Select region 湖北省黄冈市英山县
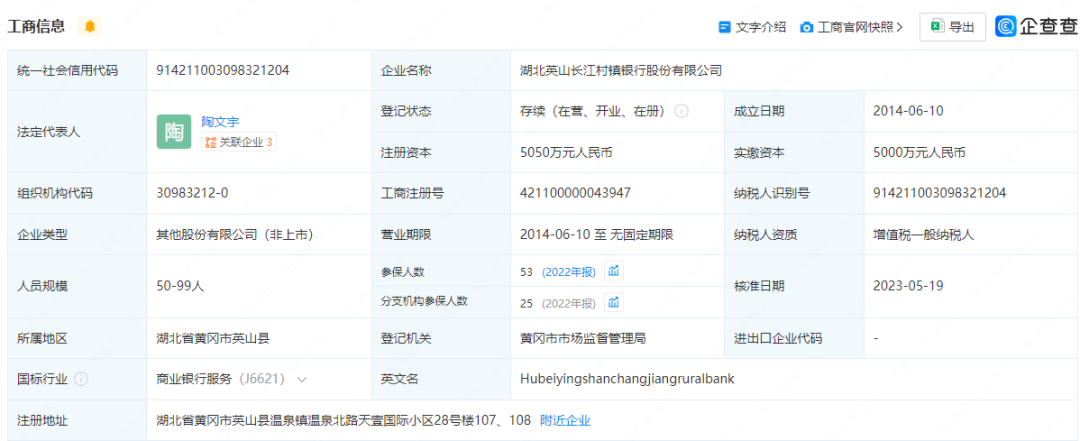 [213, 338]
